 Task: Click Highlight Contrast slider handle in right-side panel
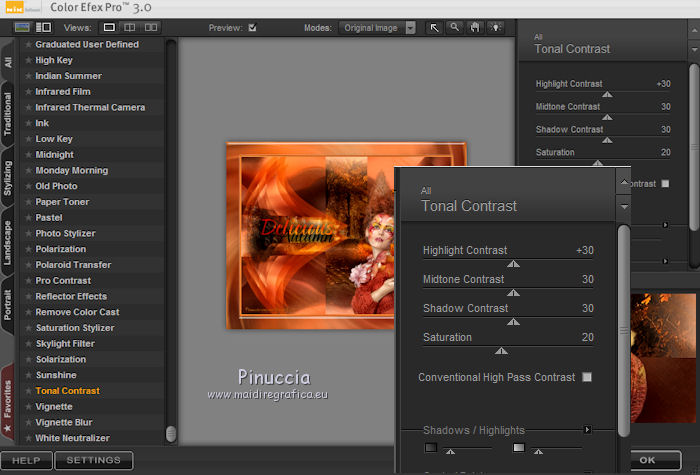[607, 95]
